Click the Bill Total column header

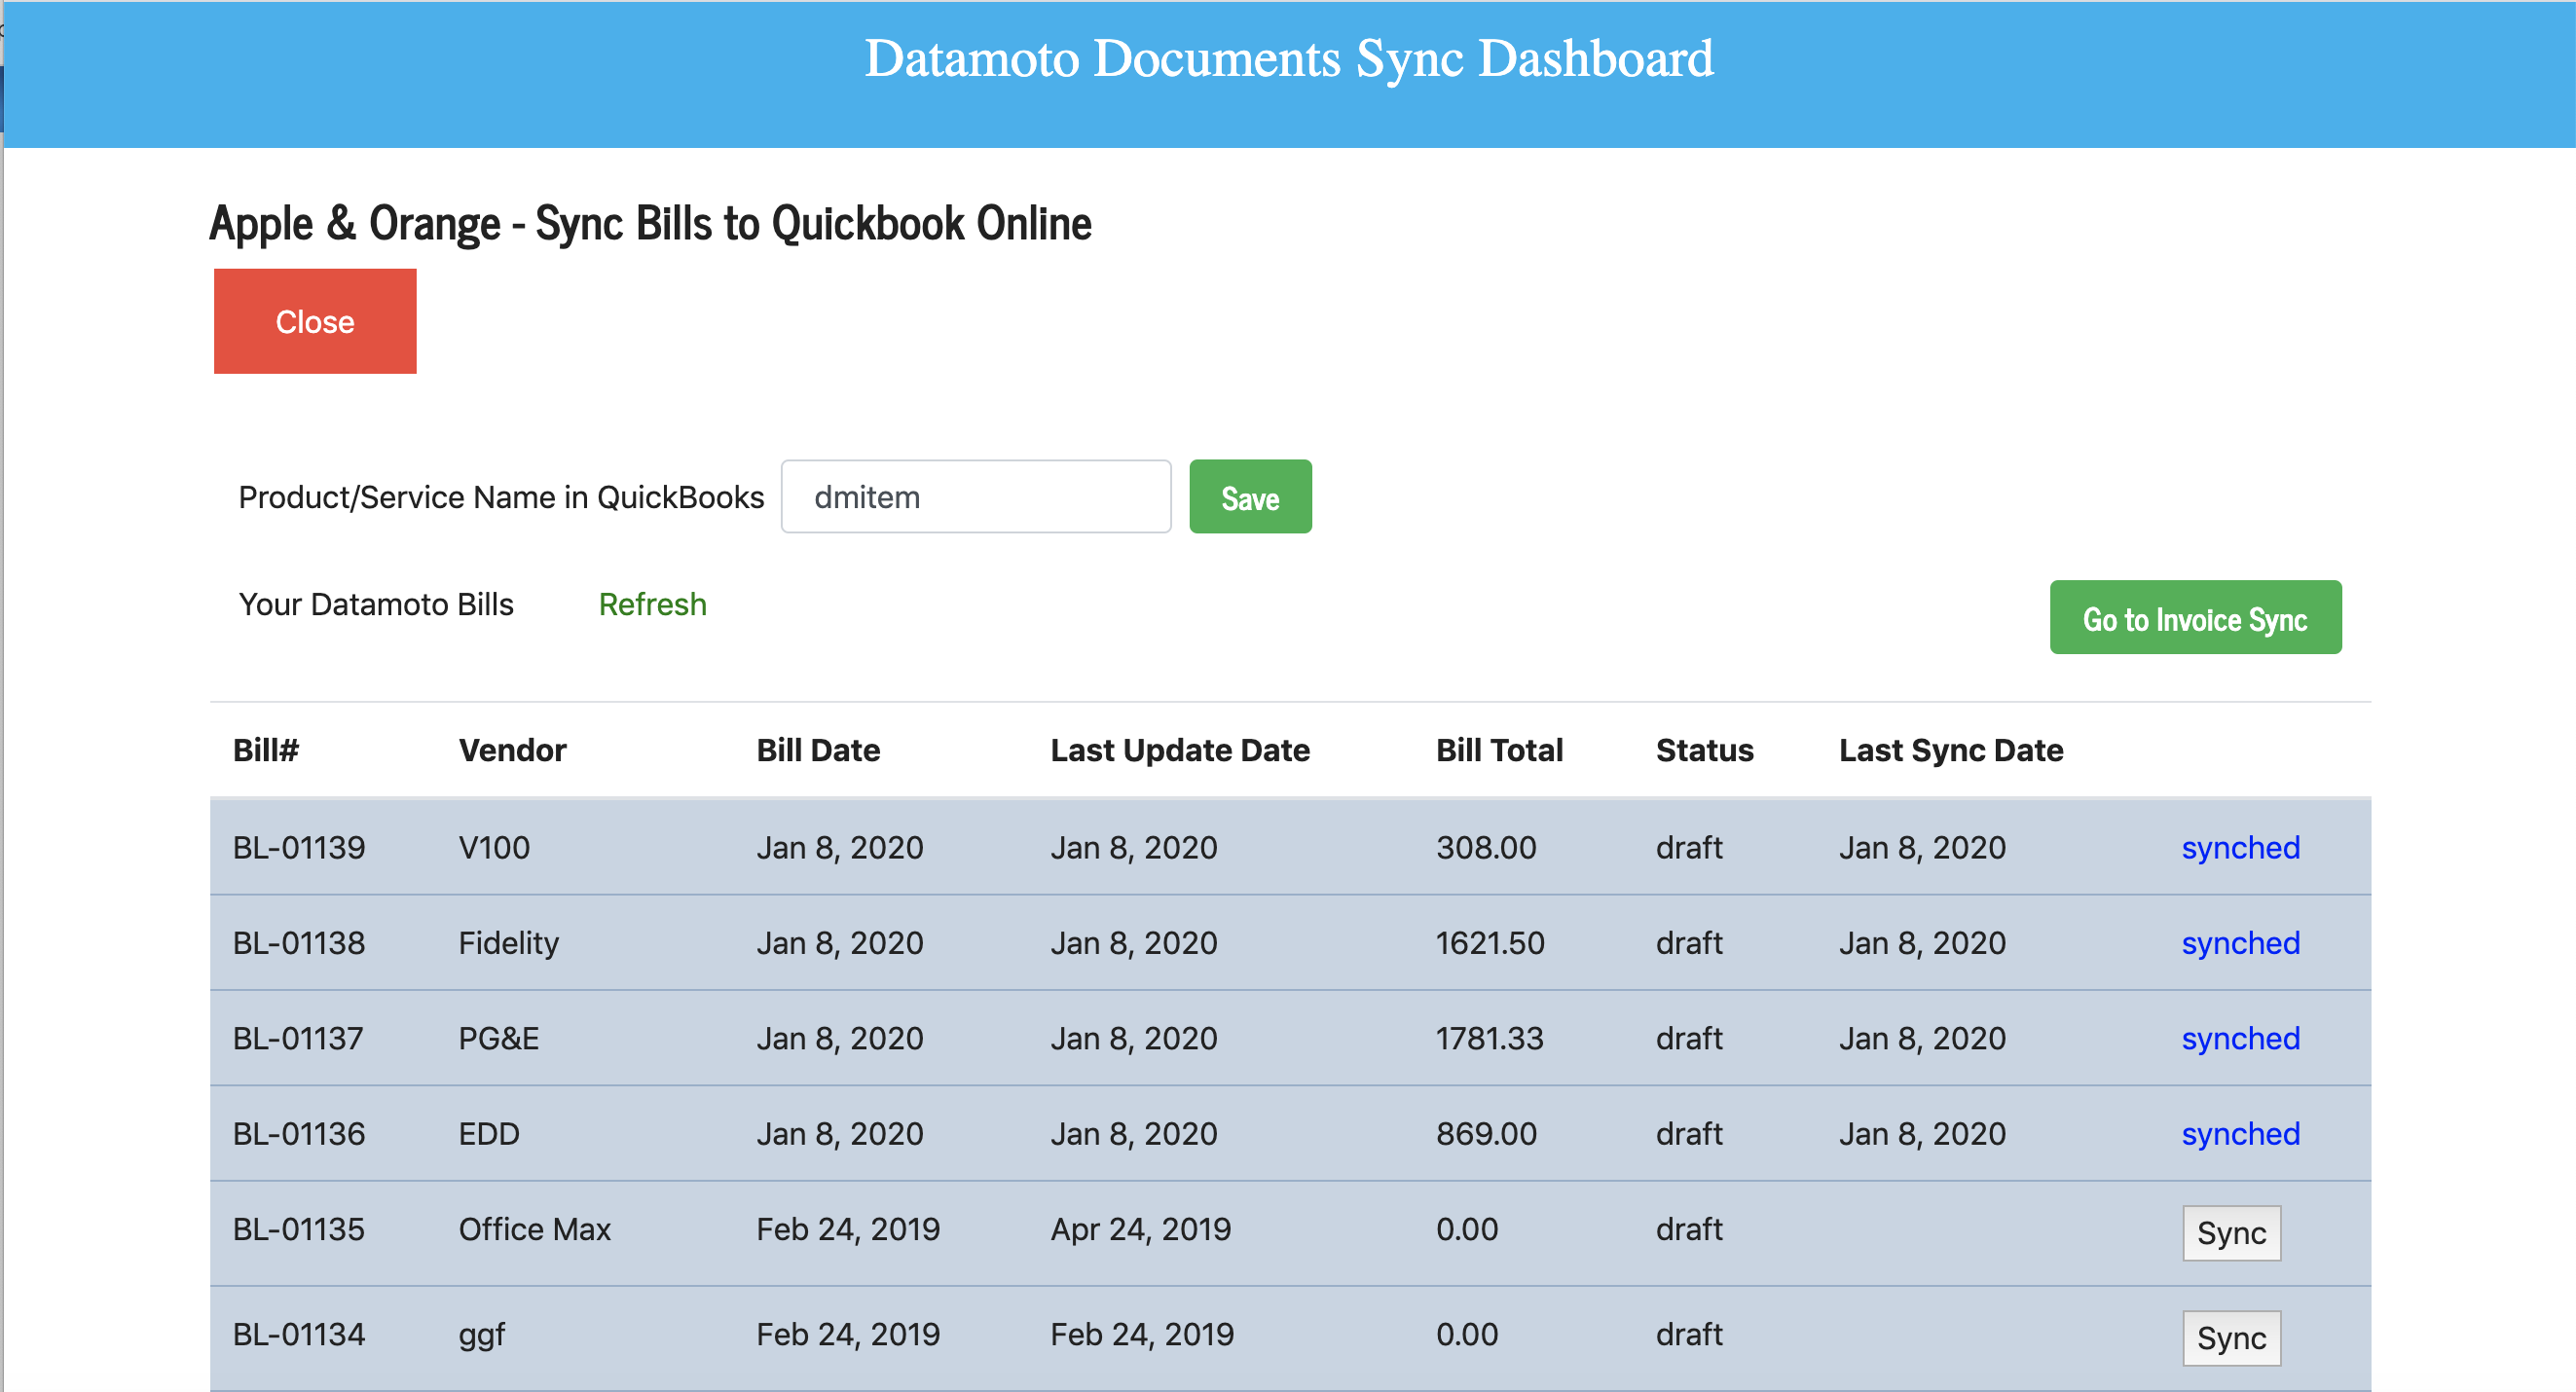click(x=1498, y=750)
